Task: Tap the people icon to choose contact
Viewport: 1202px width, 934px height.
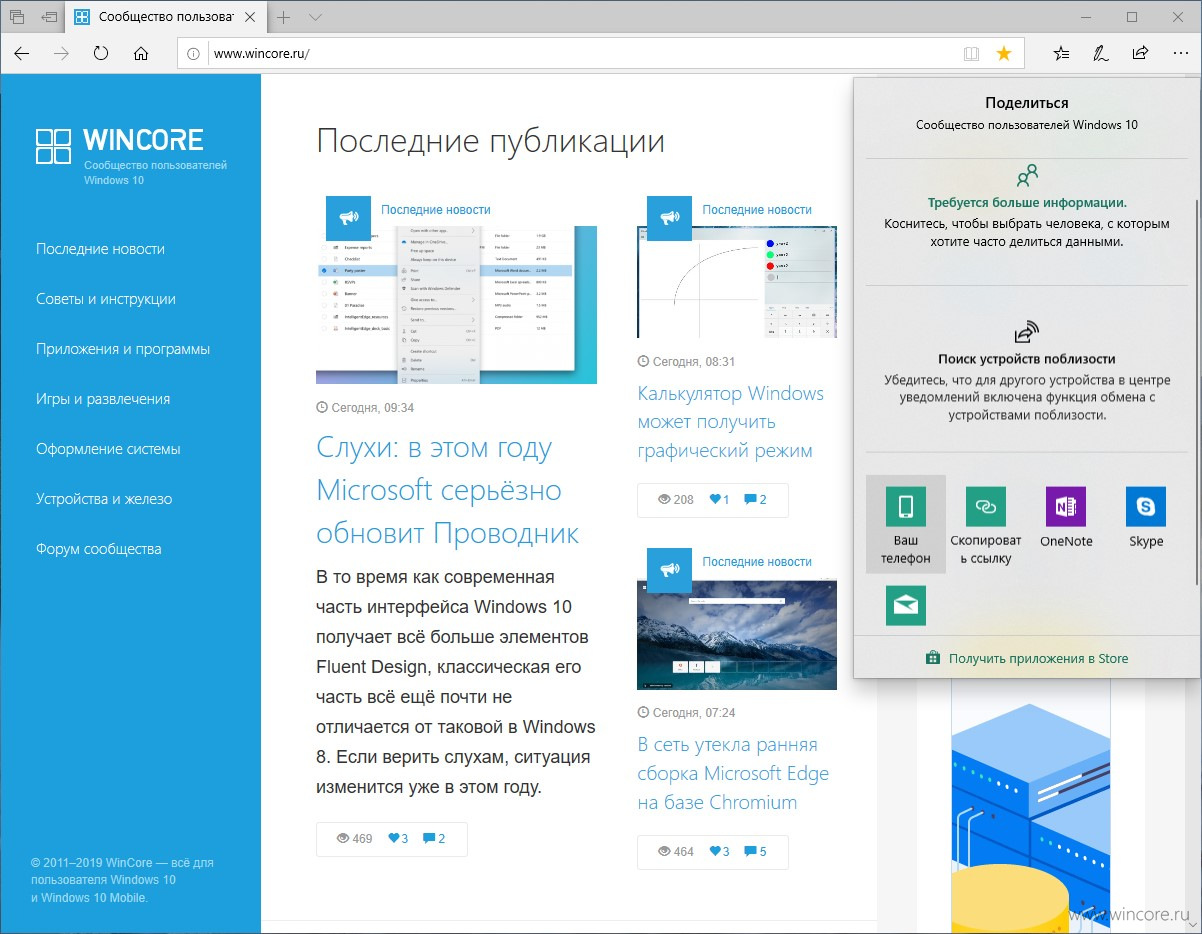Action: [1027, 176]
